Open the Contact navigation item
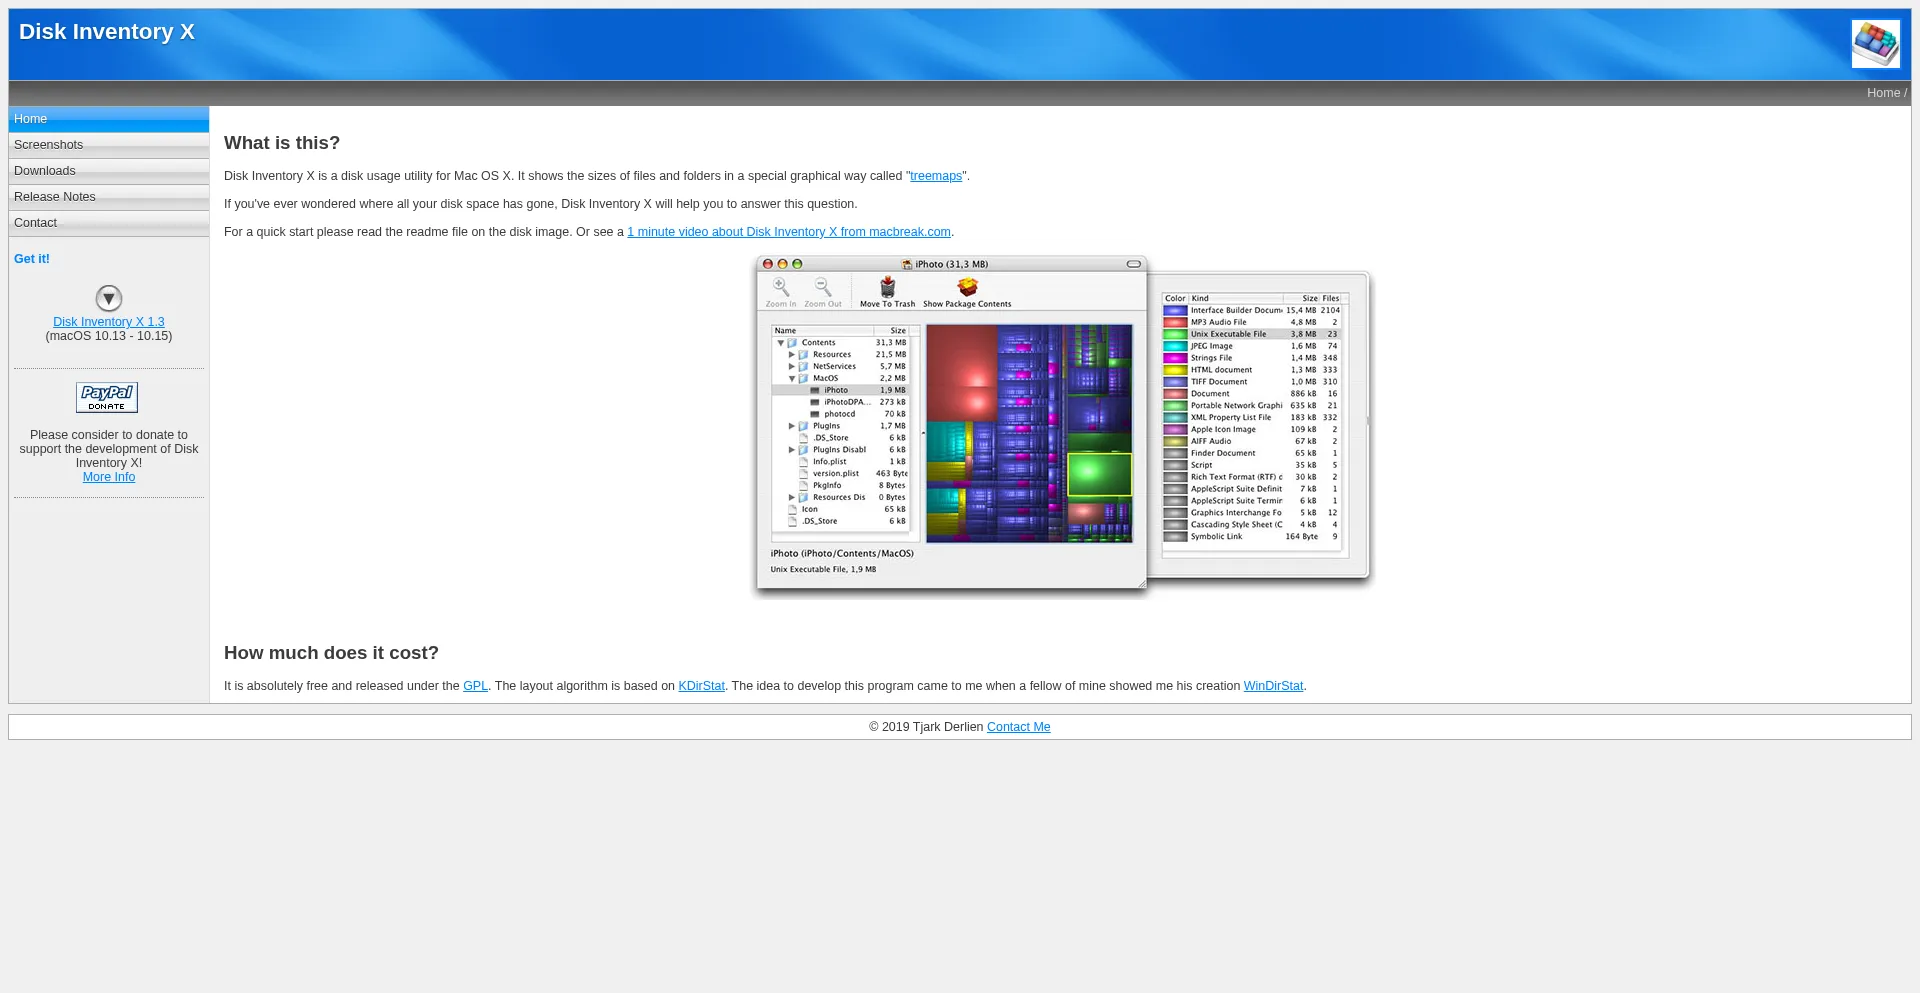 109,223
